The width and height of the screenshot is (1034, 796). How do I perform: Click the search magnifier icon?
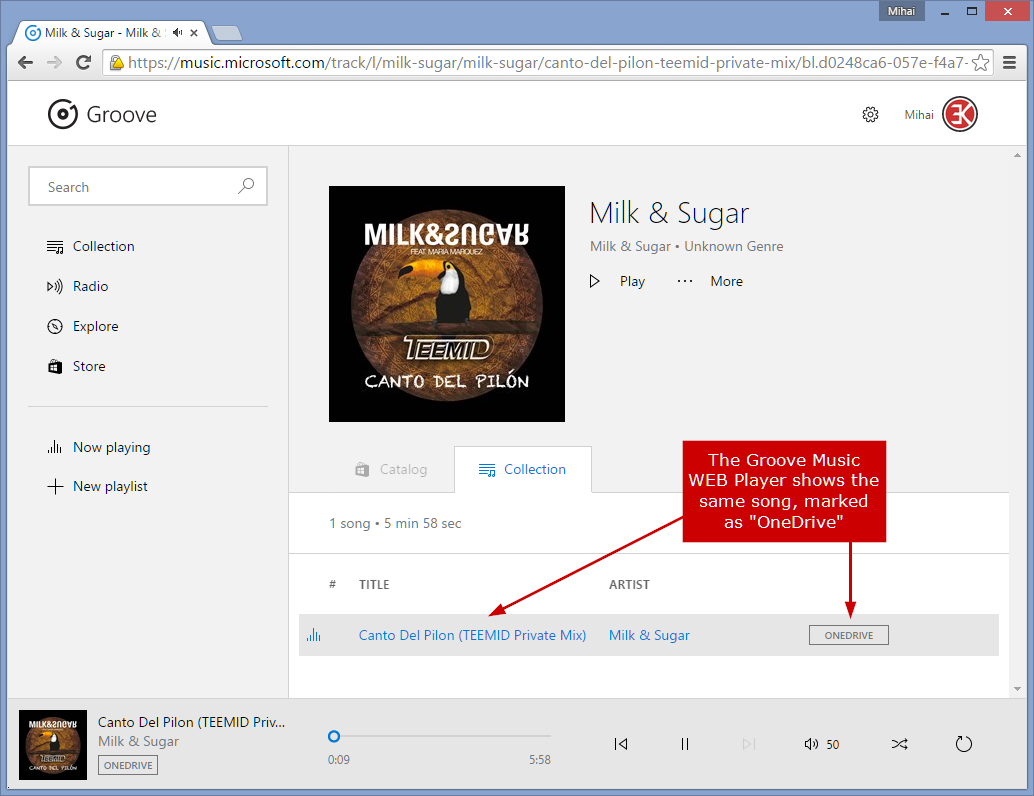[x=246, y=186]
